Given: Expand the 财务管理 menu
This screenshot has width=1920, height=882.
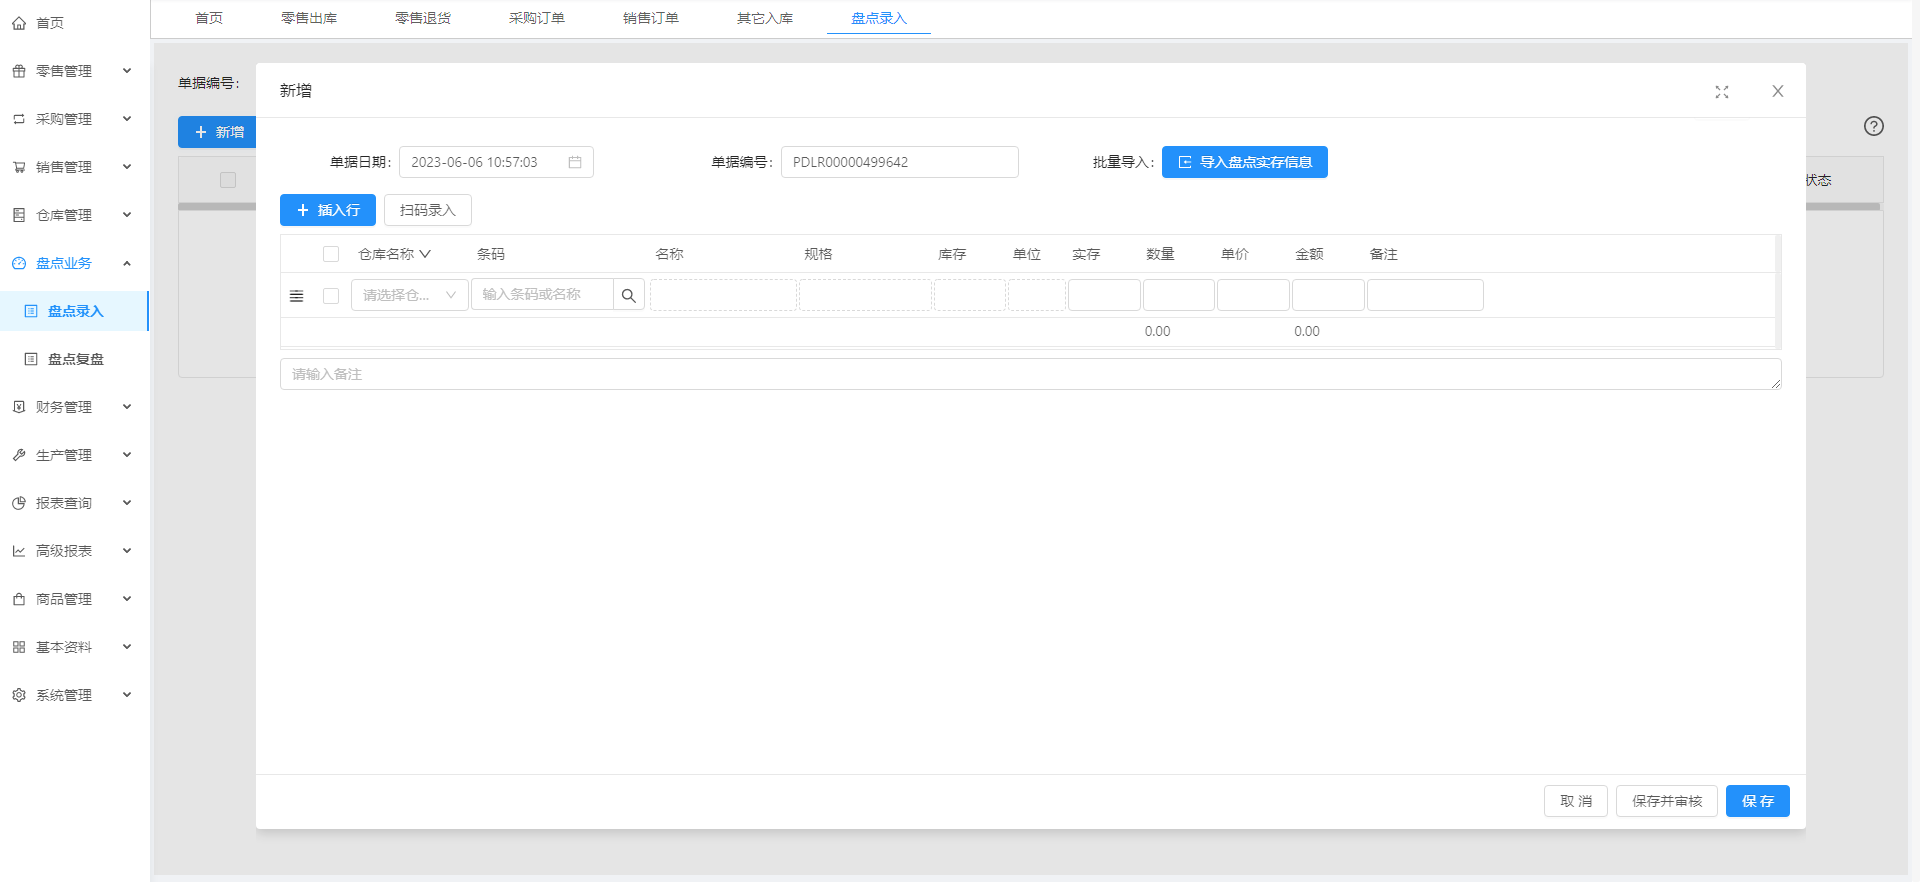Looking at the screenshot, I should [x=127, y=407].
